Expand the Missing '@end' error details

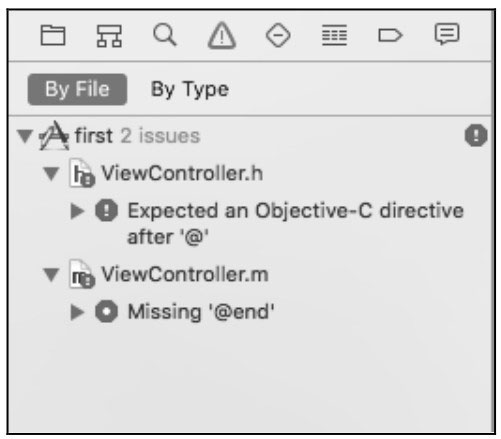[77, 312]
